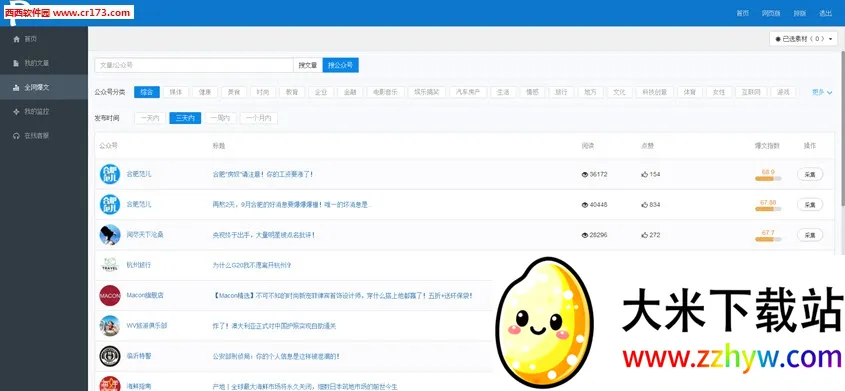This screenshot has width=845, height=391.
Task: Select the 电影音乐 category filter
Action: click(385, 92)
